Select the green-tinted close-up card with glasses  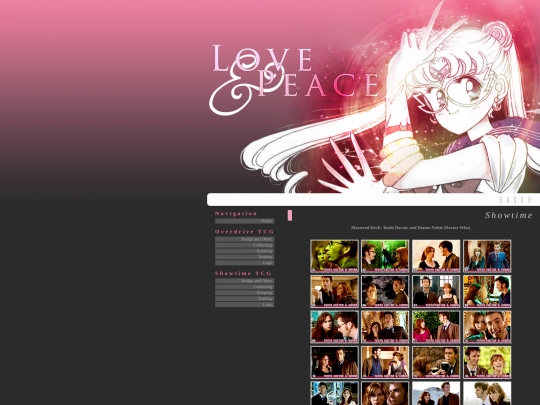334,256
